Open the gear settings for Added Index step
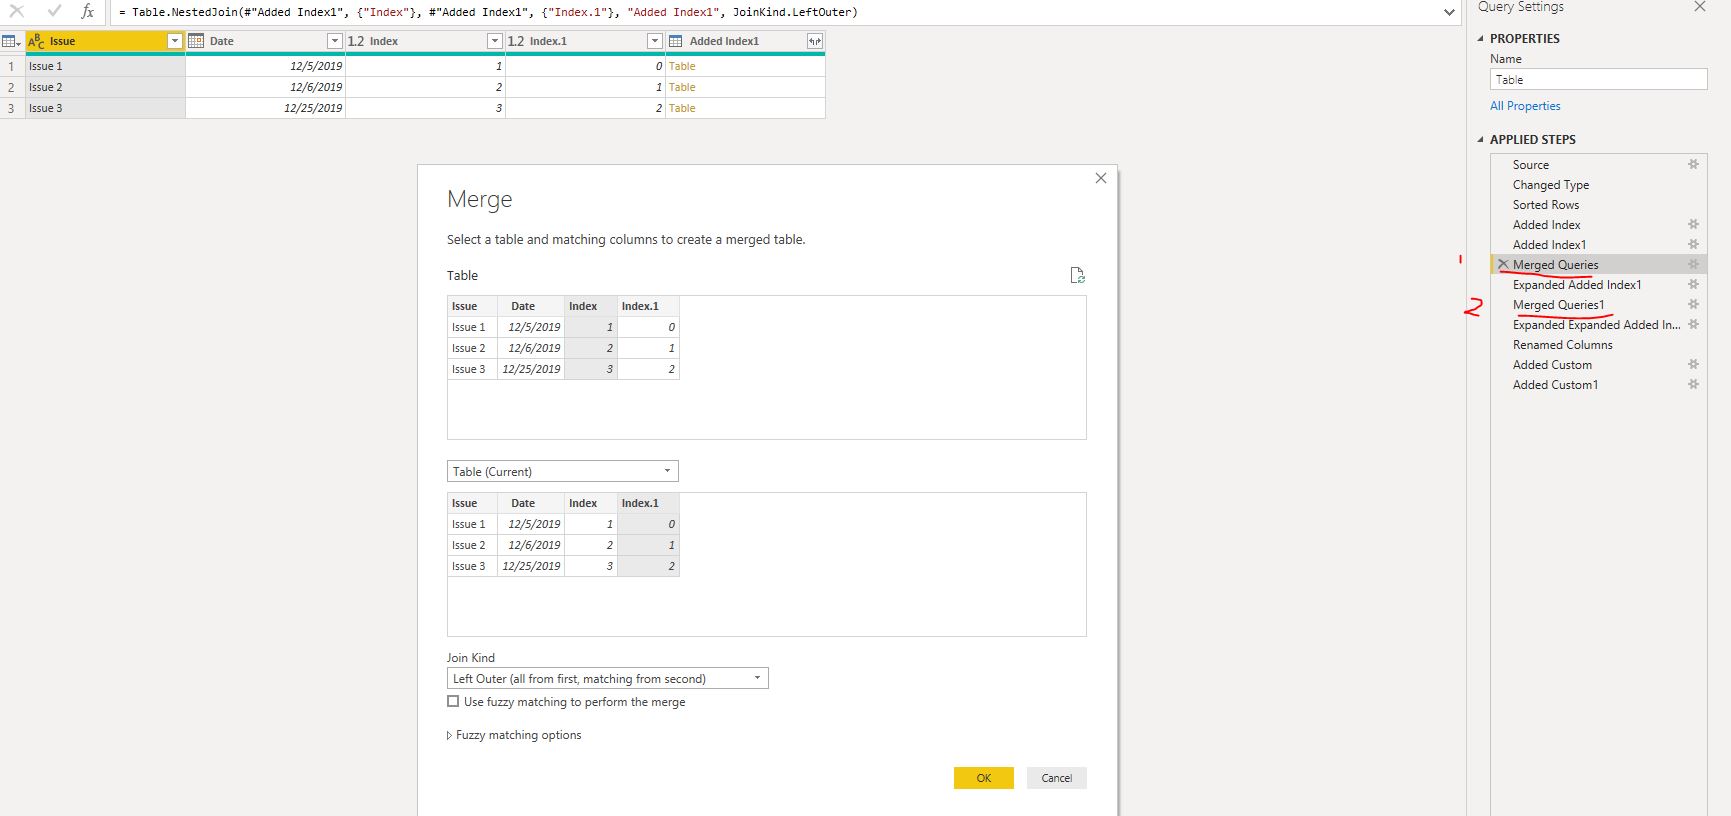 click(1693, 224)
